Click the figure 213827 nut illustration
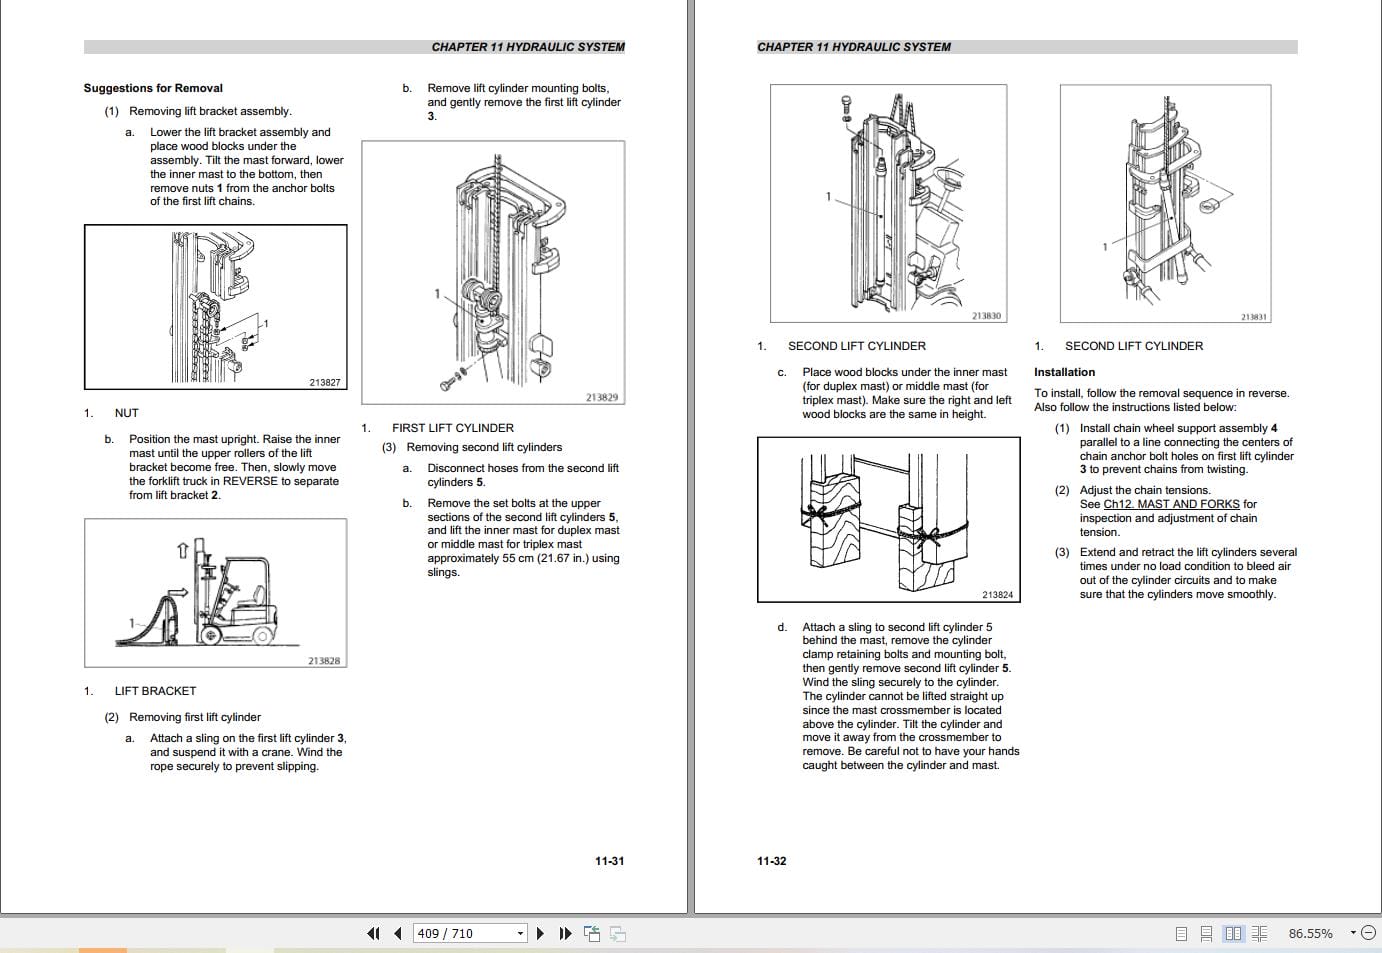 (x=216, y=307)
